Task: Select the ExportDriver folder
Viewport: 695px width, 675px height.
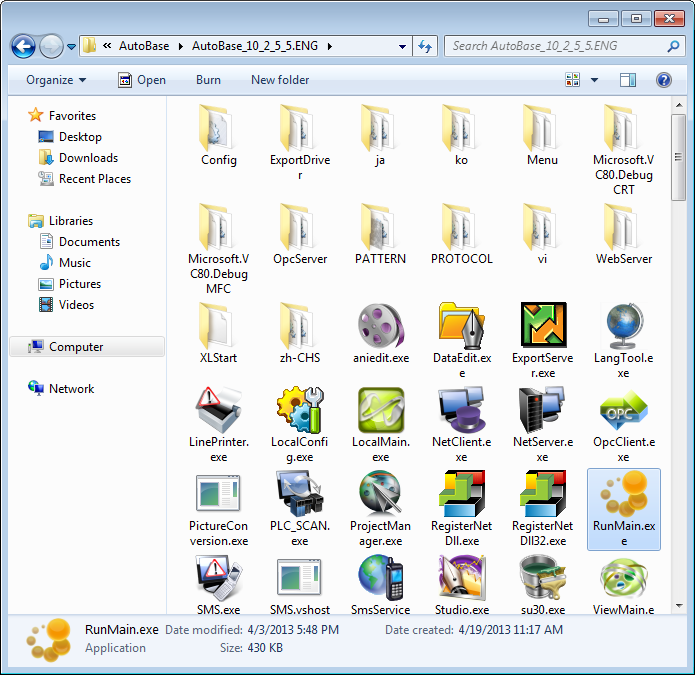Action: pyautogui.click(x=300, y=143)
